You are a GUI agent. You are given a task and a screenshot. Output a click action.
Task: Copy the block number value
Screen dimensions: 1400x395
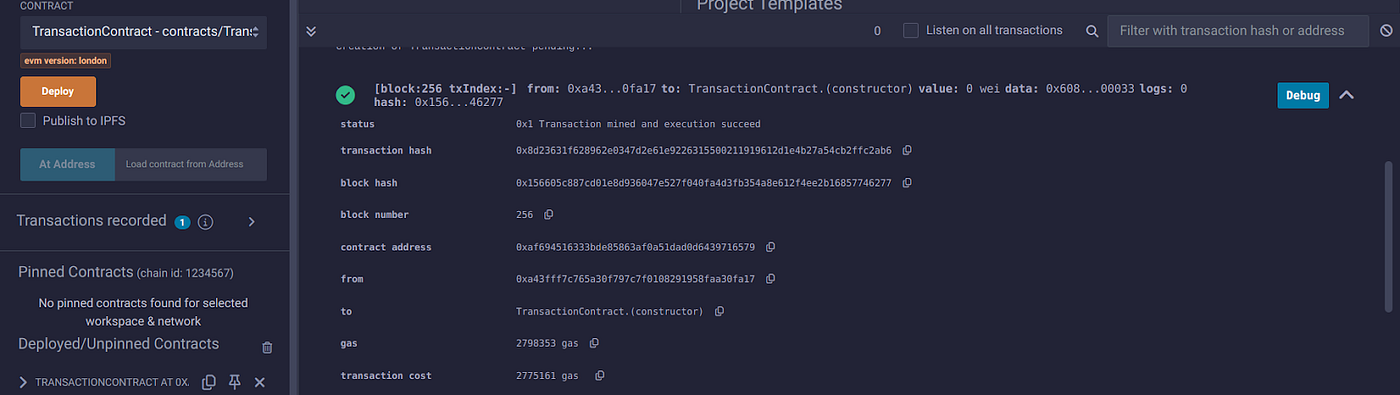pyautogui.click(x=548, y=215)
